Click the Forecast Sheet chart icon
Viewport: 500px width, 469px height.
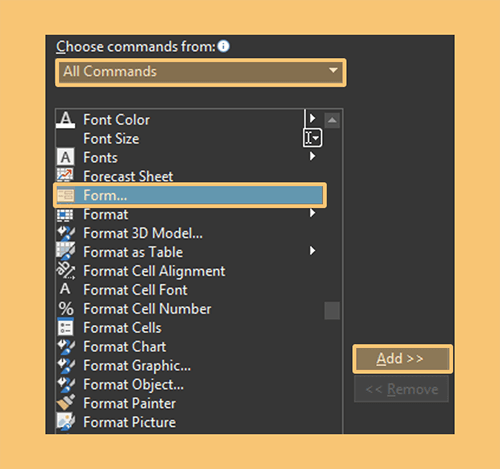(65, 175)
